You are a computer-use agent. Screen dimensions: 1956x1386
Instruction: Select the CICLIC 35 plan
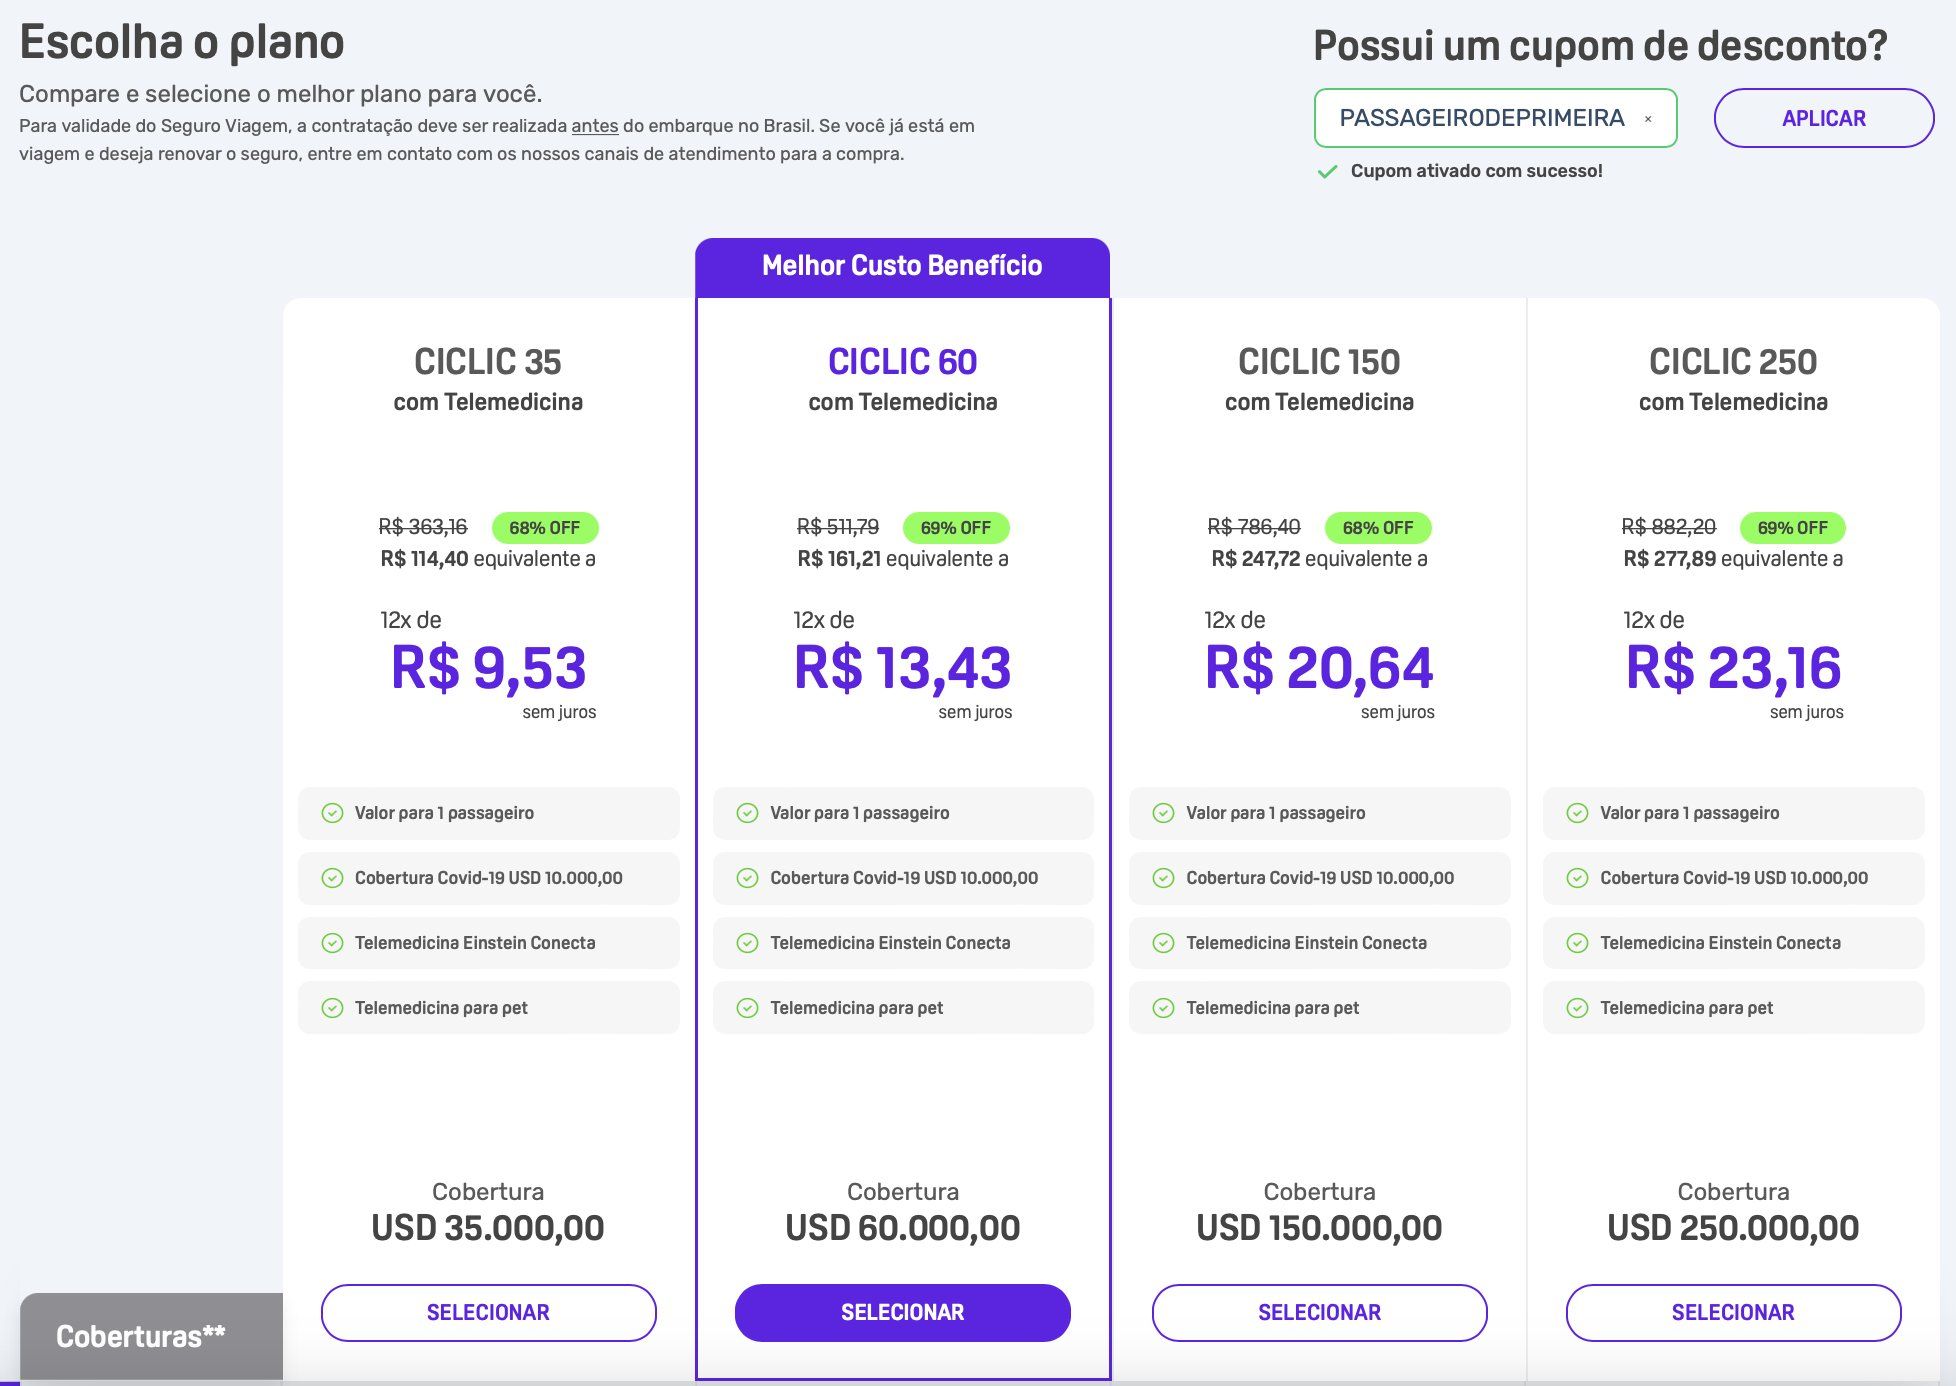[x=488, y=1312]
